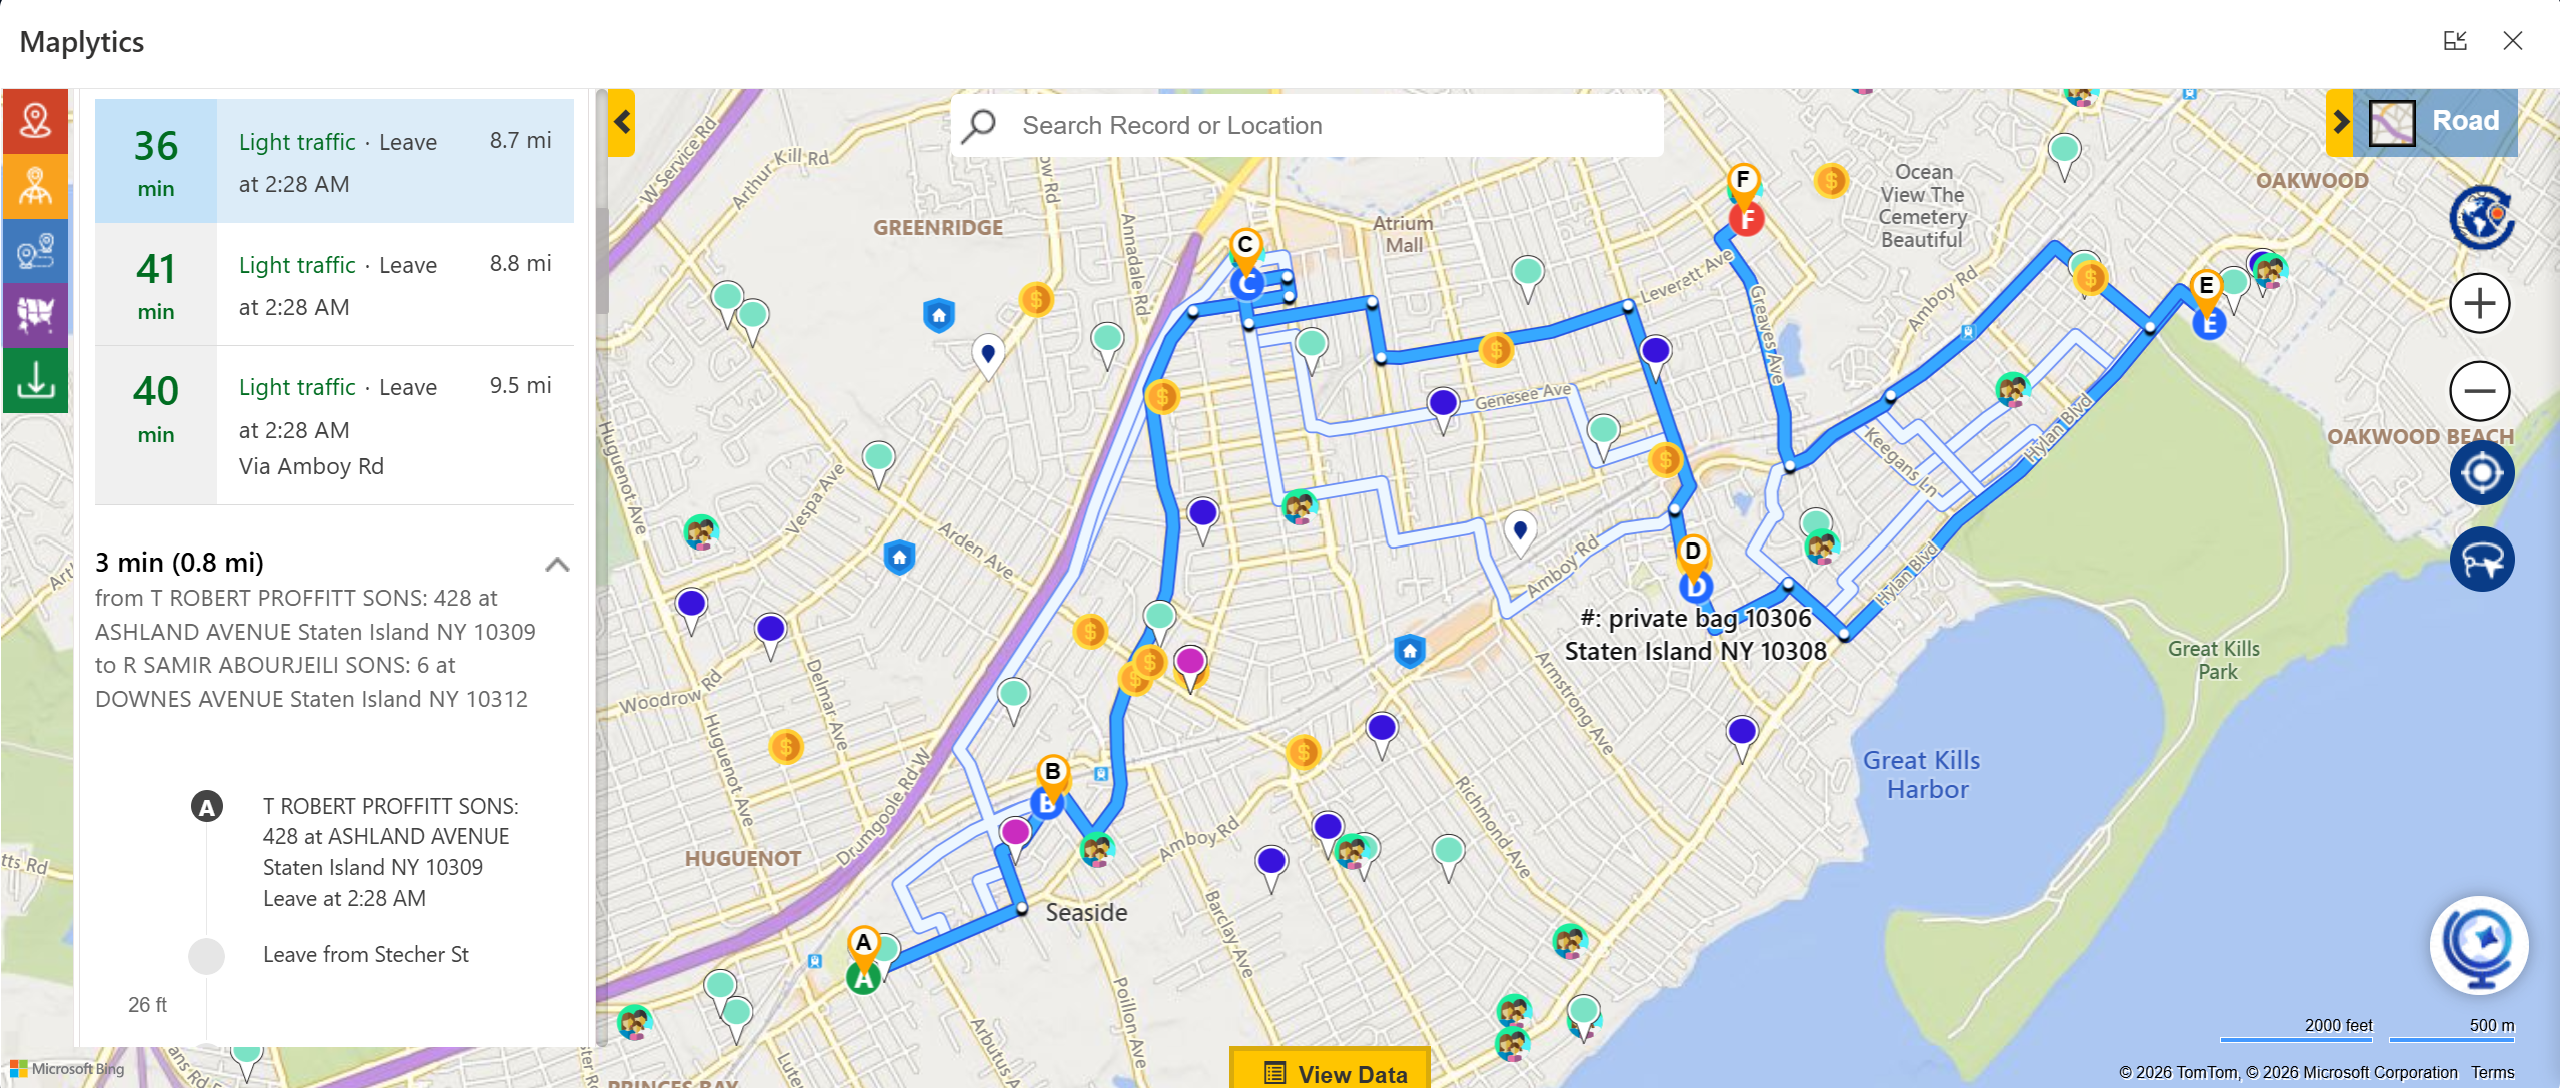This screenshot has height=1088, width=2560.
Task: Click the private bag 10306 map label
Action: click(1696, 635)
